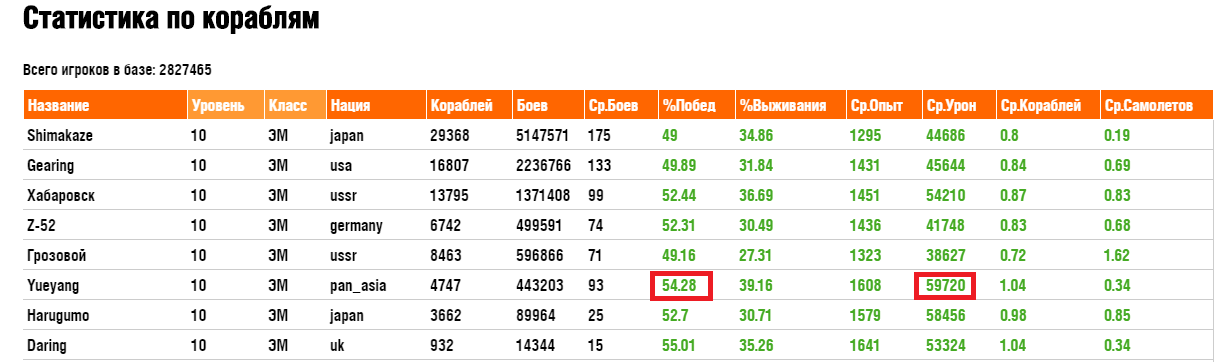
Task: Select the Грозовой ship name
Action: [58, 256]
